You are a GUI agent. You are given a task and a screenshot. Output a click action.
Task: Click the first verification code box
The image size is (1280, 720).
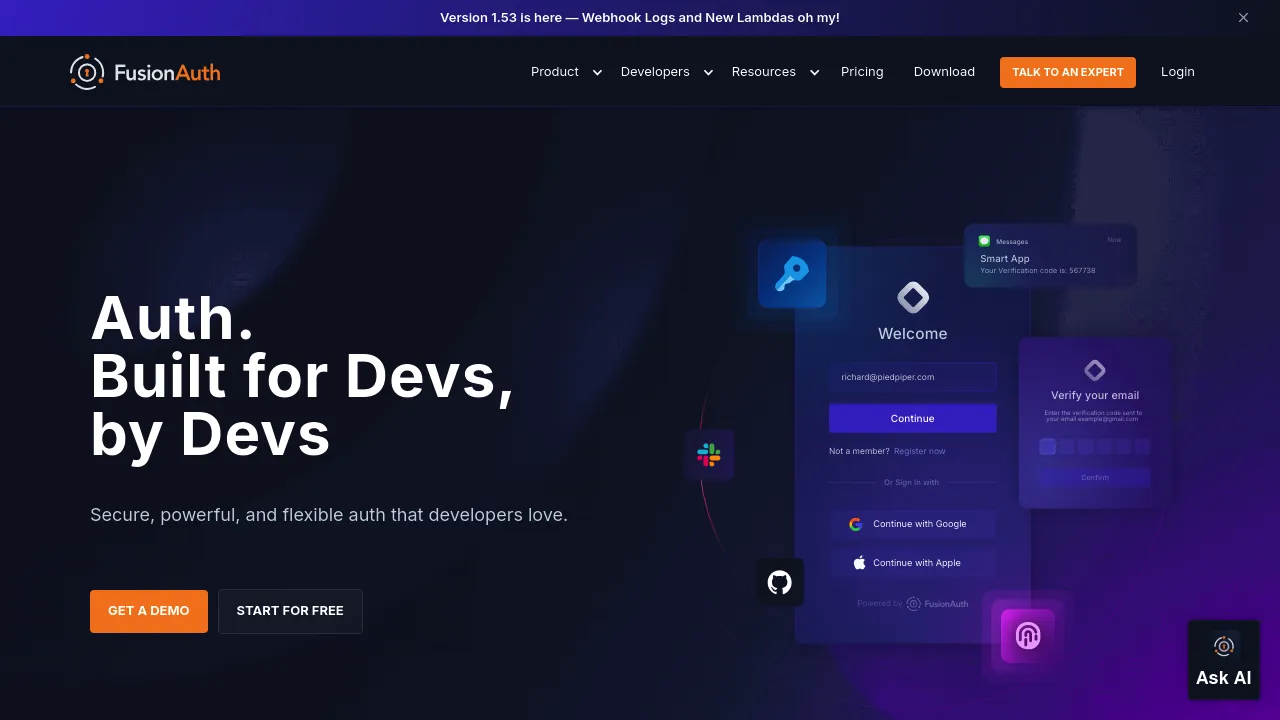[x=1048, y=446]
